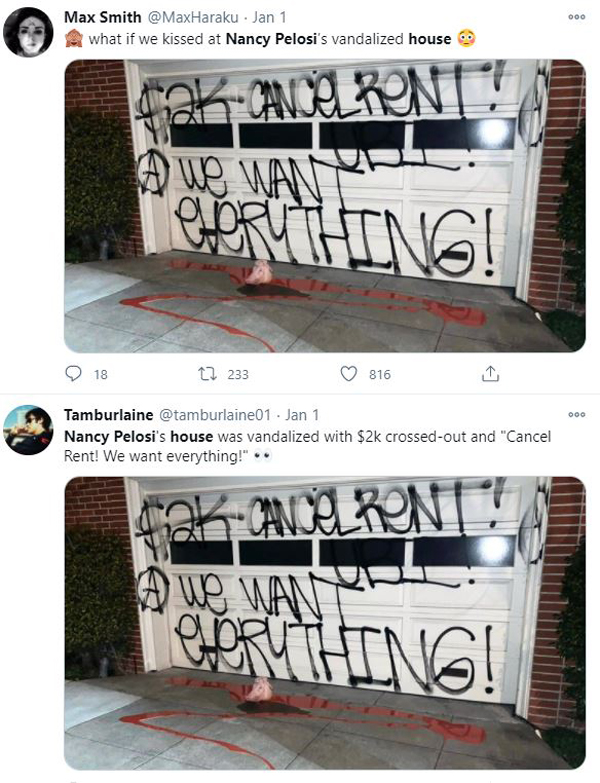
Task: Open the @MaxHaraku handle
Action: point(192,17)
